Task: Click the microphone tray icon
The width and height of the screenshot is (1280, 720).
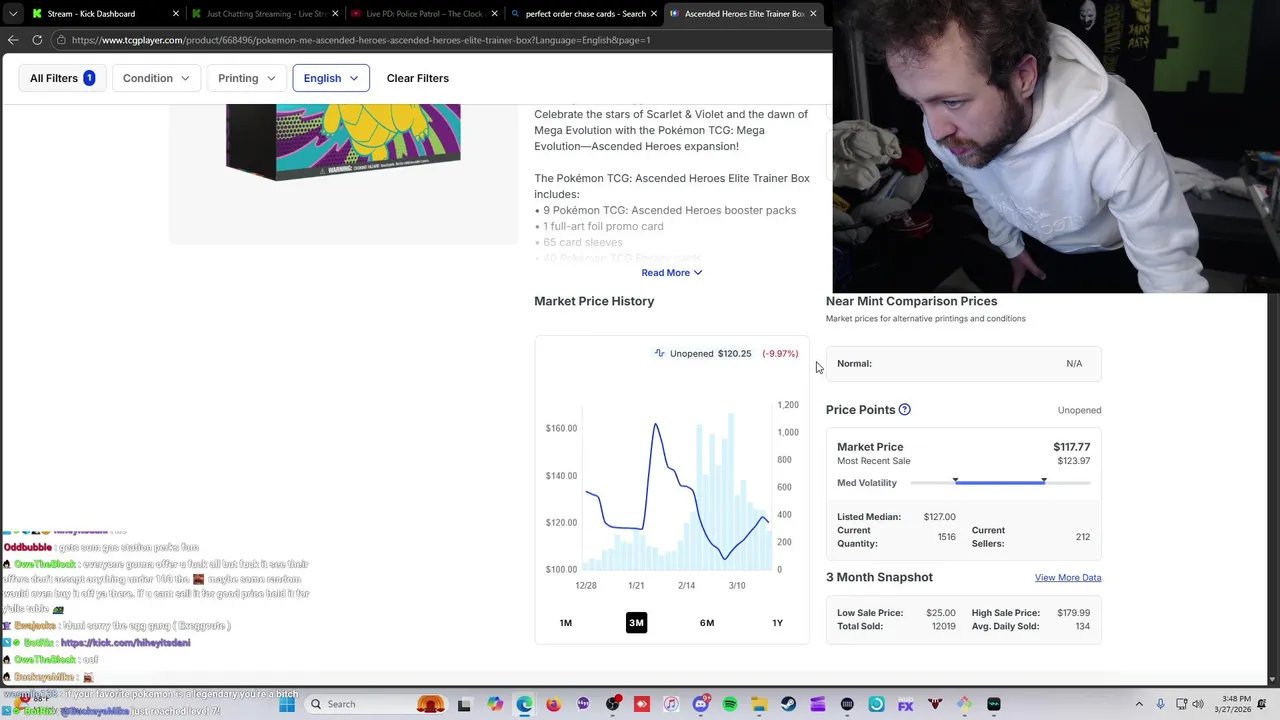Action: point(1161,704)
